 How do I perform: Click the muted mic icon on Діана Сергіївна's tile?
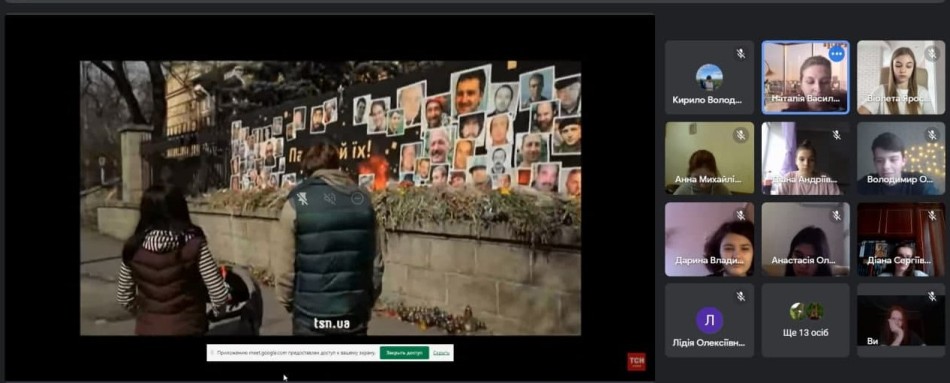coord(932,215)
